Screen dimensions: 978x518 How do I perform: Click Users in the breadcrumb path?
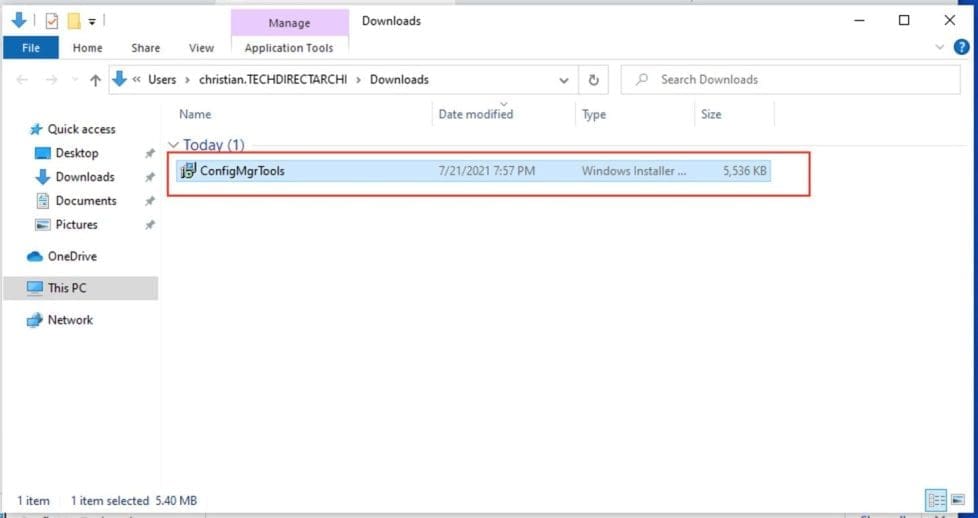click(162, 80)
